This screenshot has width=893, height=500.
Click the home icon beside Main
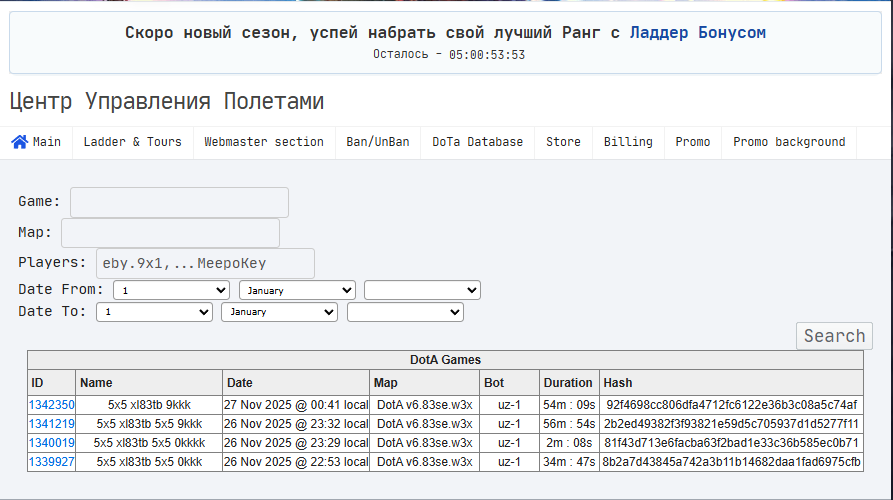tap(19, 142)
